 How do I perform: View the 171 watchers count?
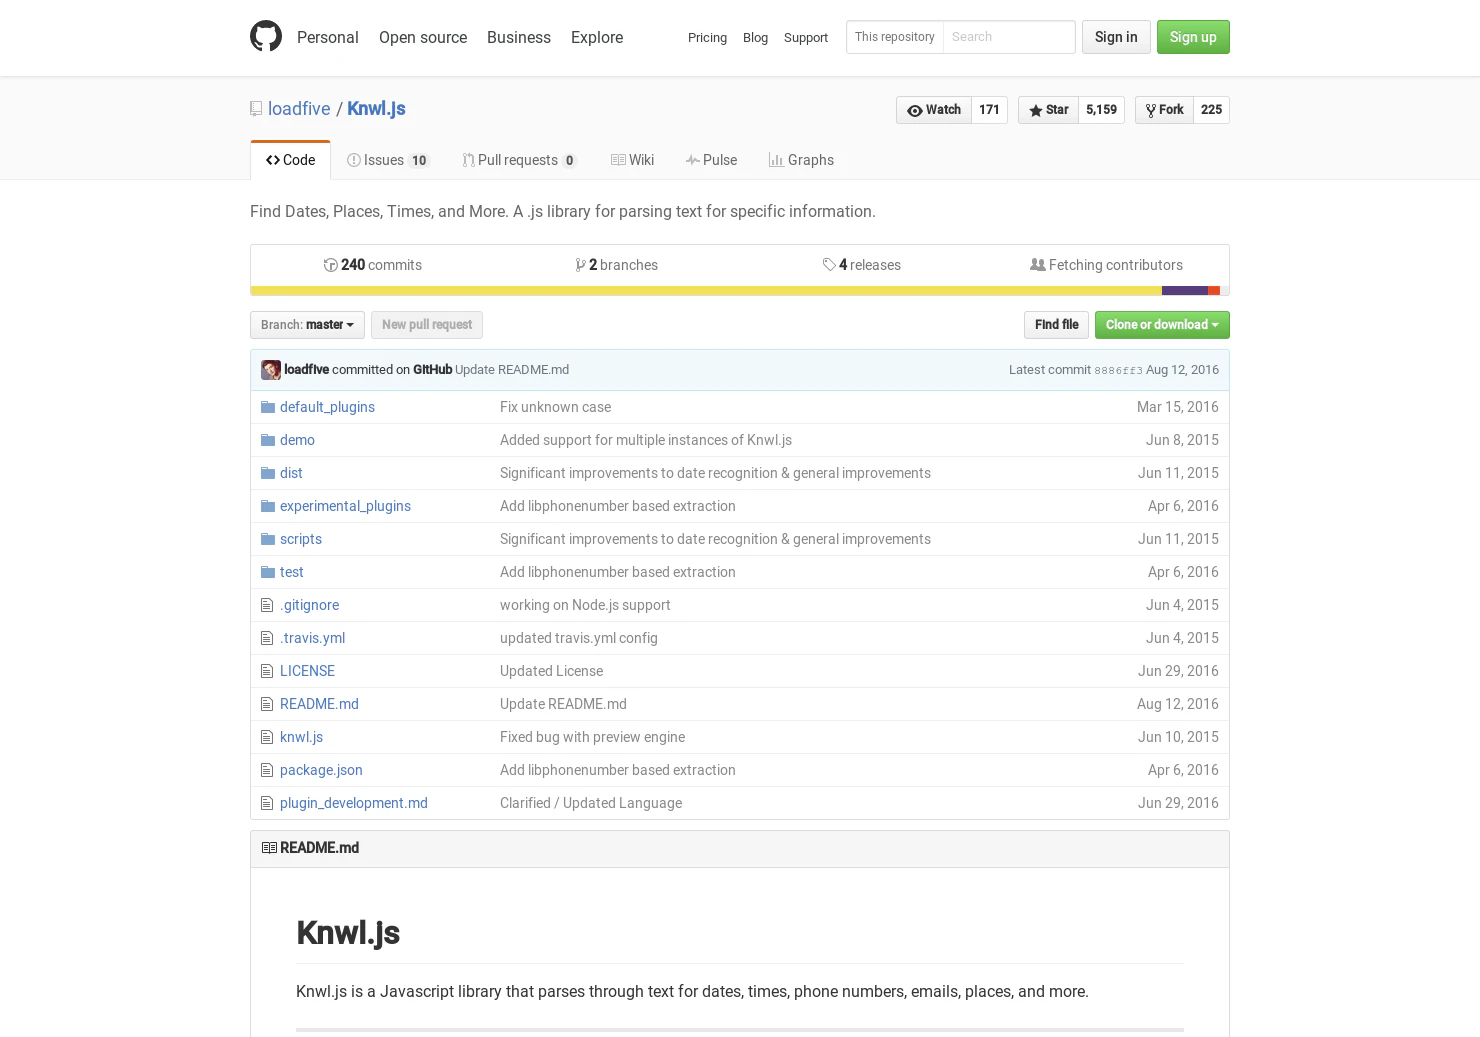(989, 110)
